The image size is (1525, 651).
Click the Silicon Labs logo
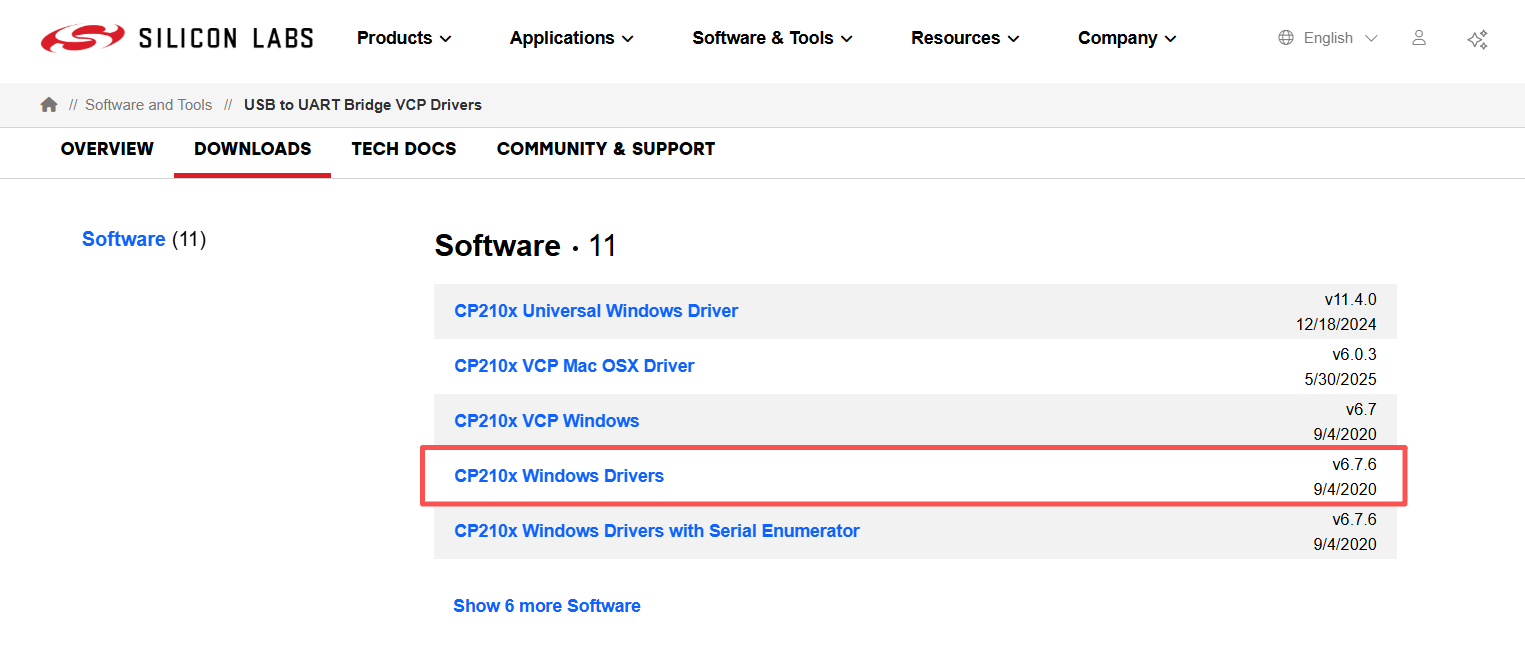click(x=177, y=38)
